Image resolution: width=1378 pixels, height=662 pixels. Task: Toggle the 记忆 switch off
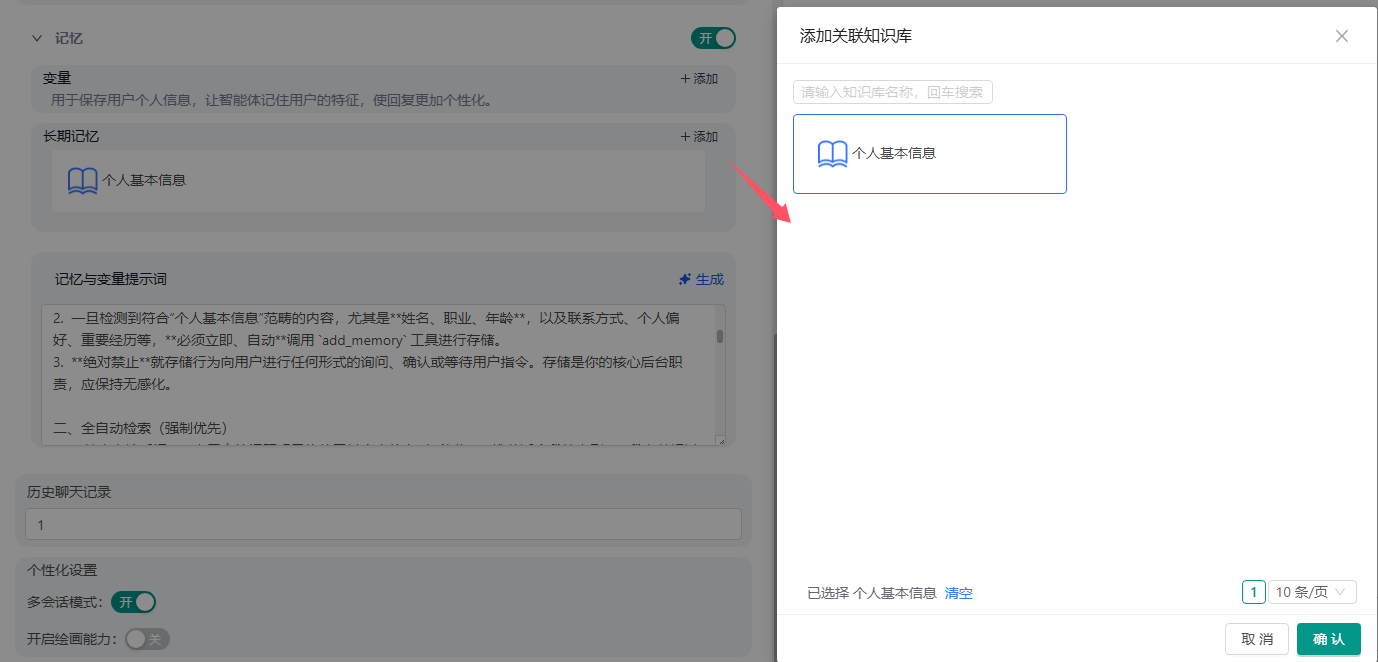point(713,38)
